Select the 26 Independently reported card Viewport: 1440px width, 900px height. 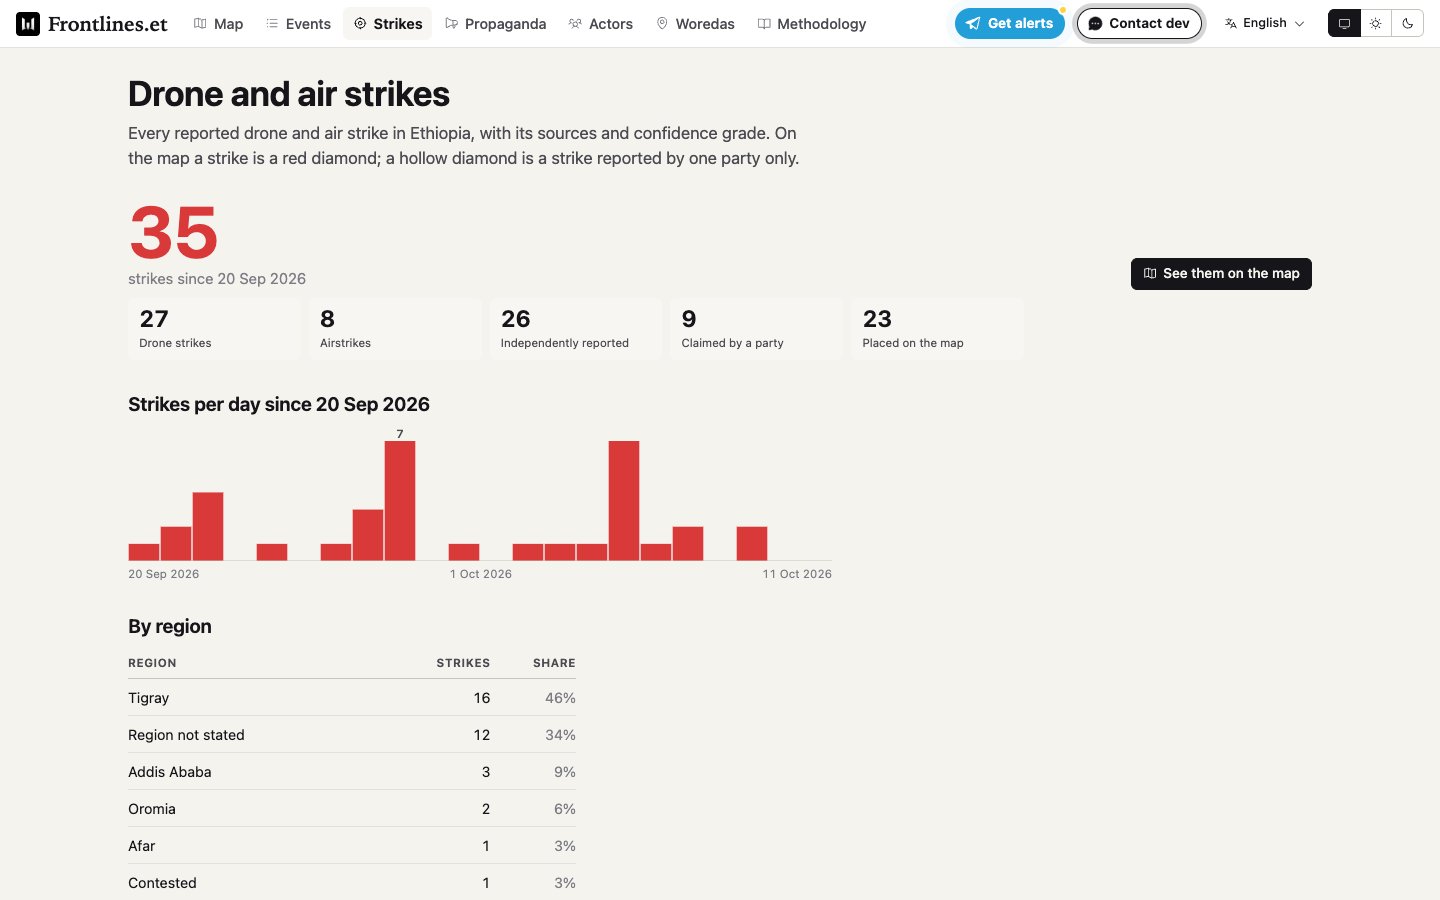click(576, 328)
